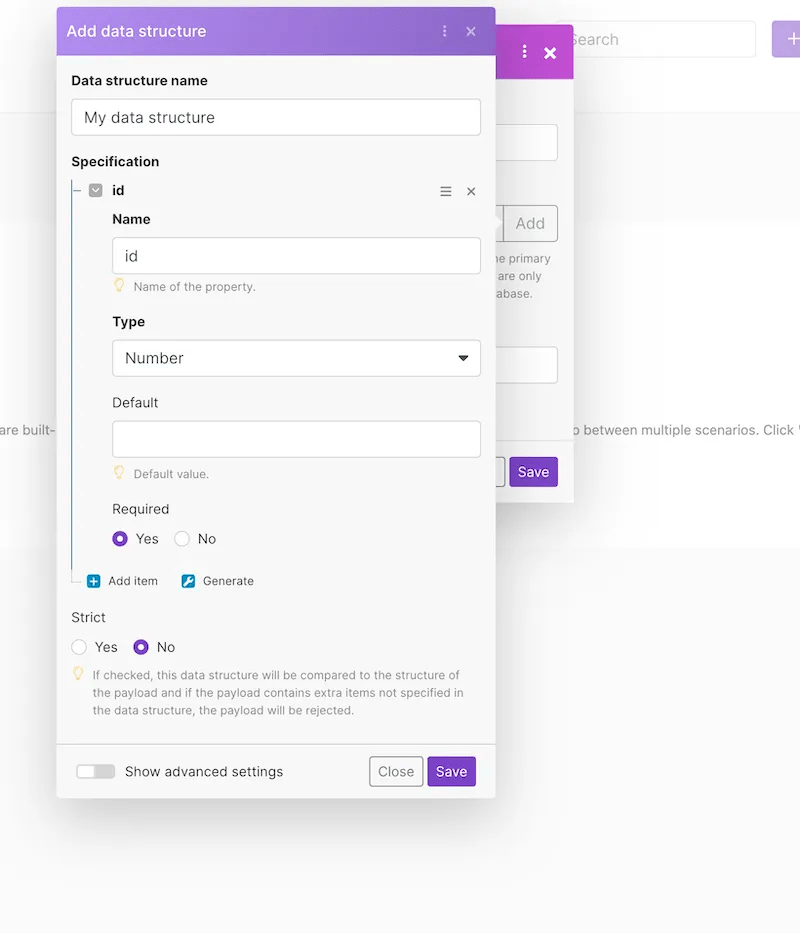Open the three-dot menu in the purple header

click(444, 31)
